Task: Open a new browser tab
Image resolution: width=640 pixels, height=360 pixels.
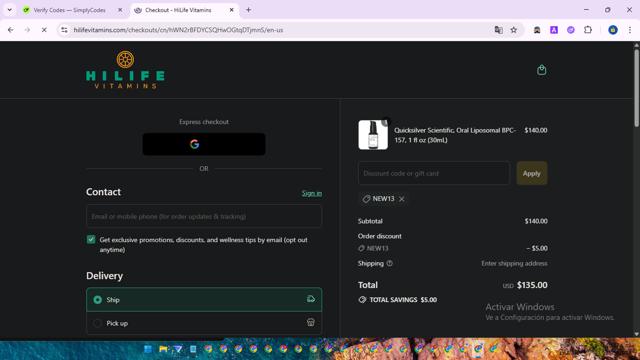Action: pyautogui.click(x=249, y=10)
